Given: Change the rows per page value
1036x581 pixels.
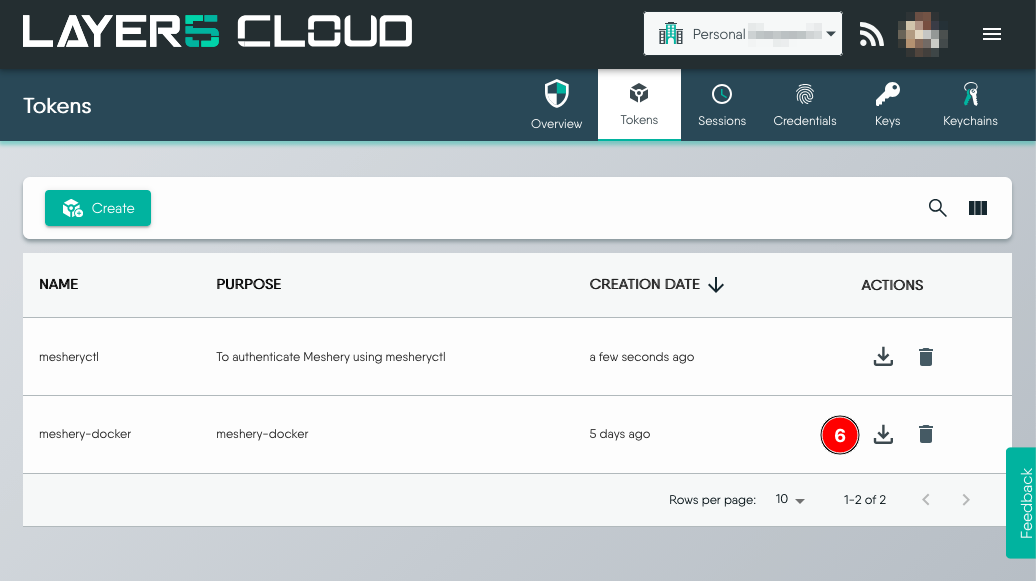Looking at the screenshot, I should [789, 499].
